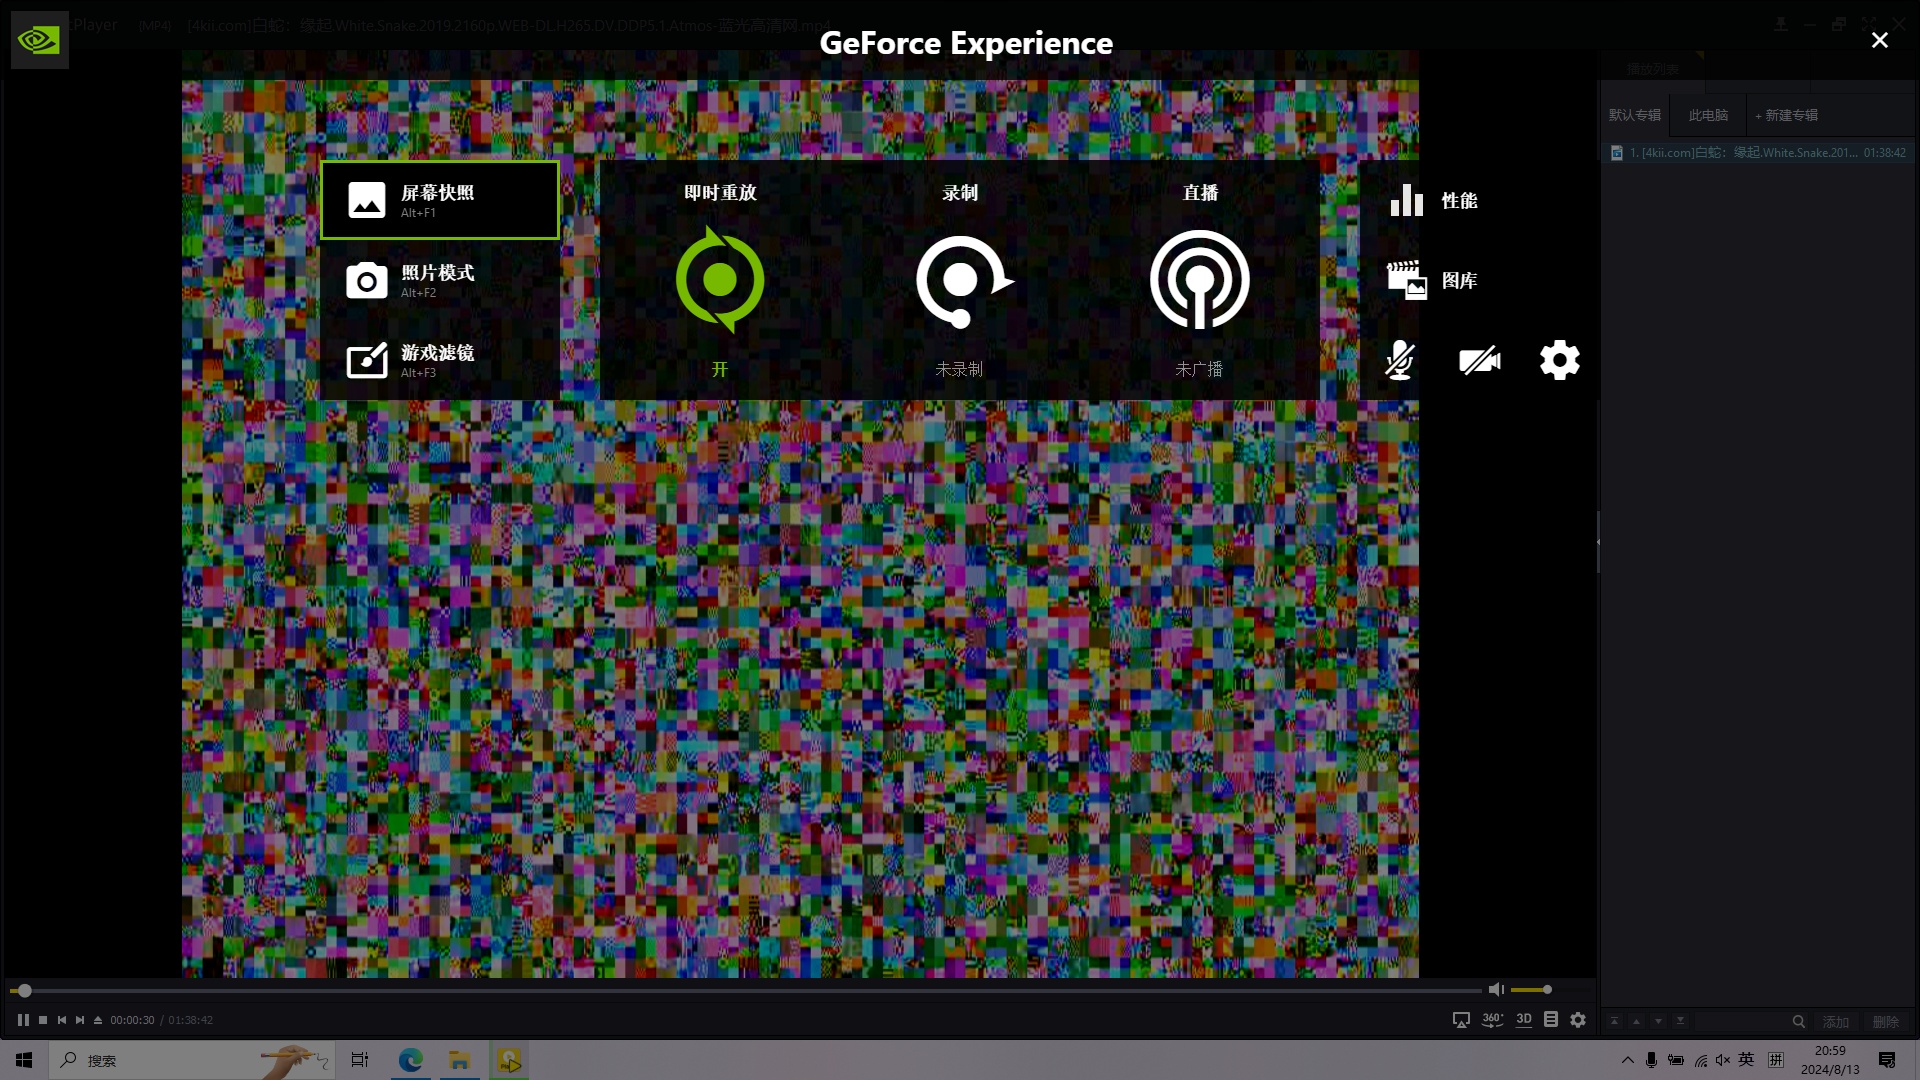Click the performance bar chart icon
This screenshot has width=1920, height=1080.
point(1407,200)
